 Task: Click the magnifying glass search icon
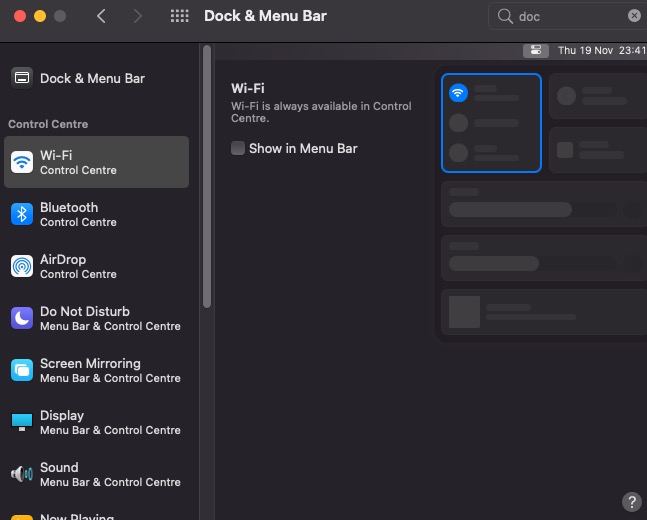coord(505,16)
